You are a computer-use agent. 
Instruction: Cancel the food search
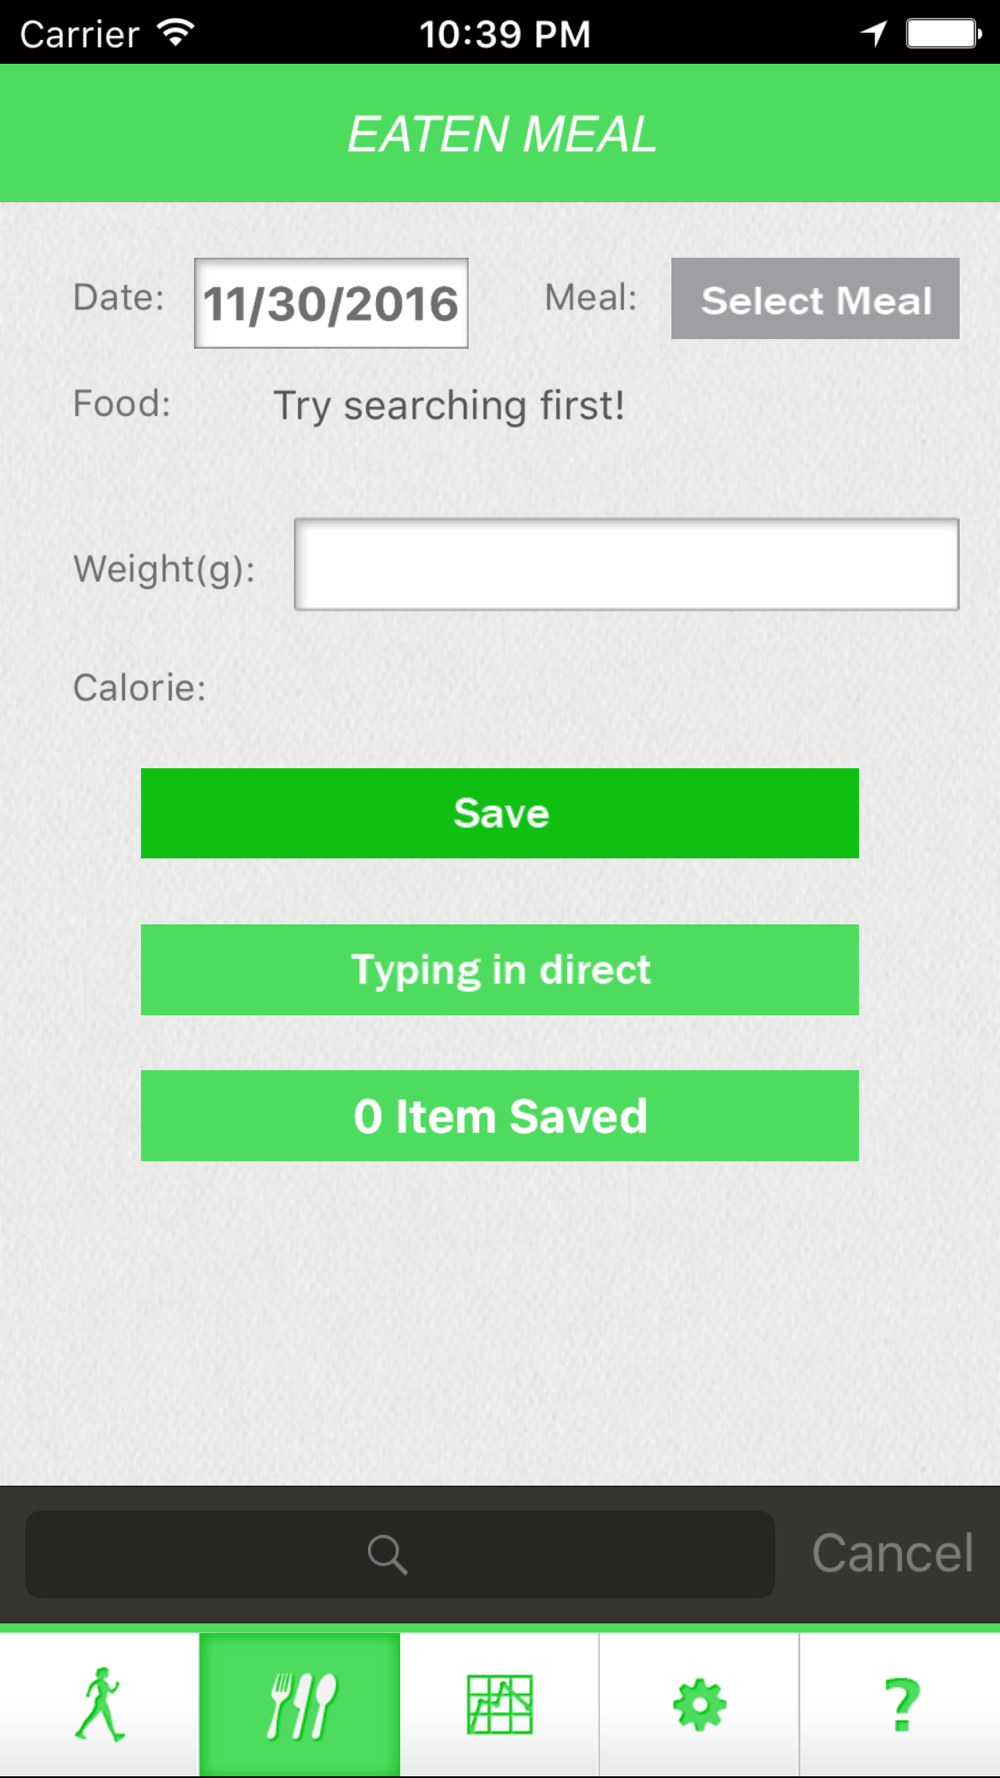pos(892,1553)
